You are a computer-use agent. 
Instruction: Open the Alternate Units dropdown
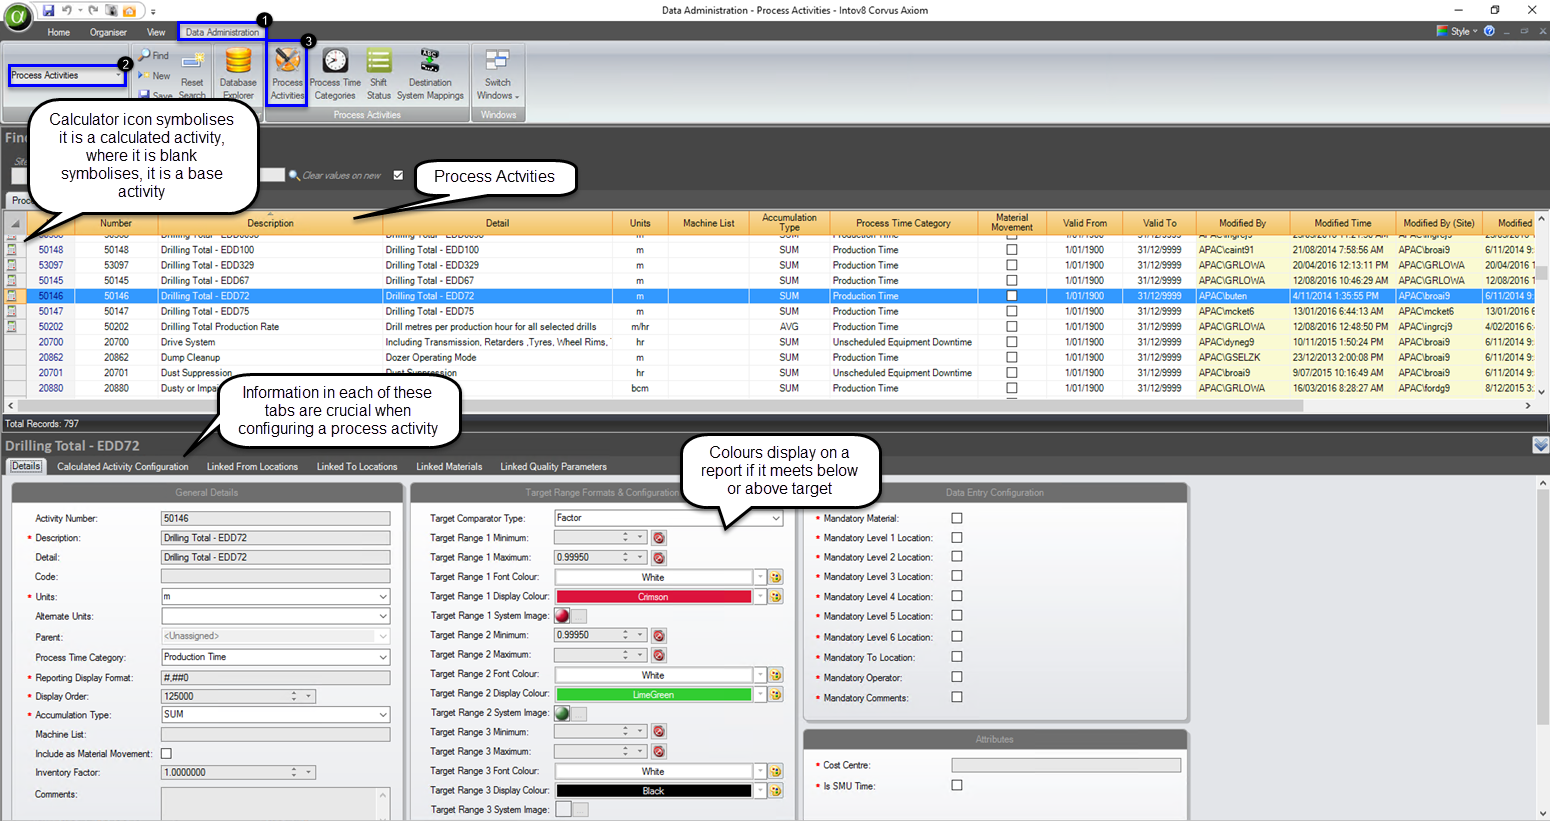click(382, 616)
